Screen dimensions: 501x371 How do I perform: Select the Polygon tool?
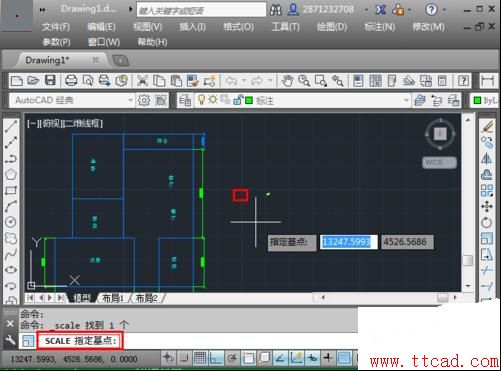tap(11, 174)
